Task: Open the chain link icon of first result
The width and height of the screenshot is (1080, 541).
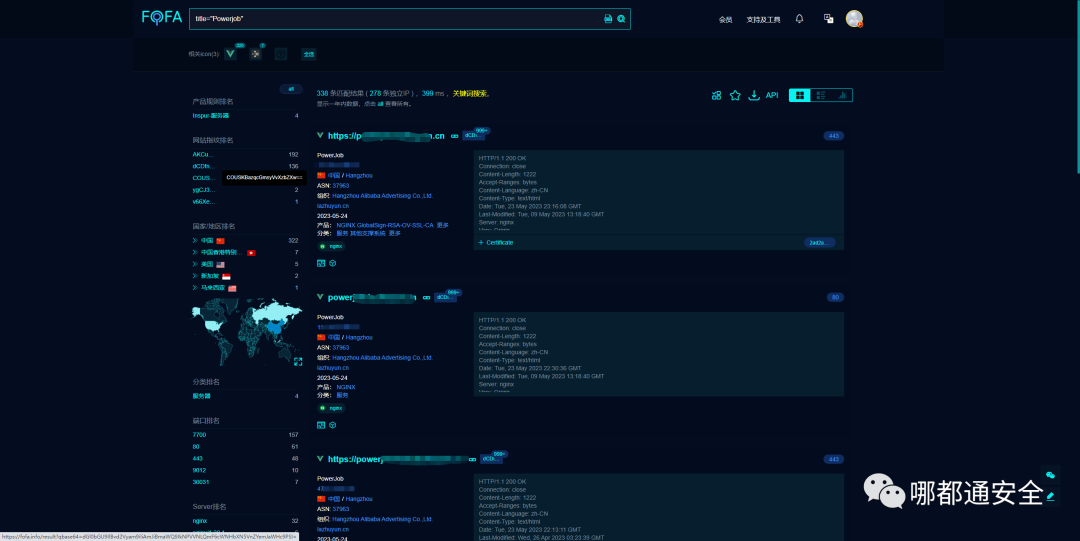Action: [455, 136]
